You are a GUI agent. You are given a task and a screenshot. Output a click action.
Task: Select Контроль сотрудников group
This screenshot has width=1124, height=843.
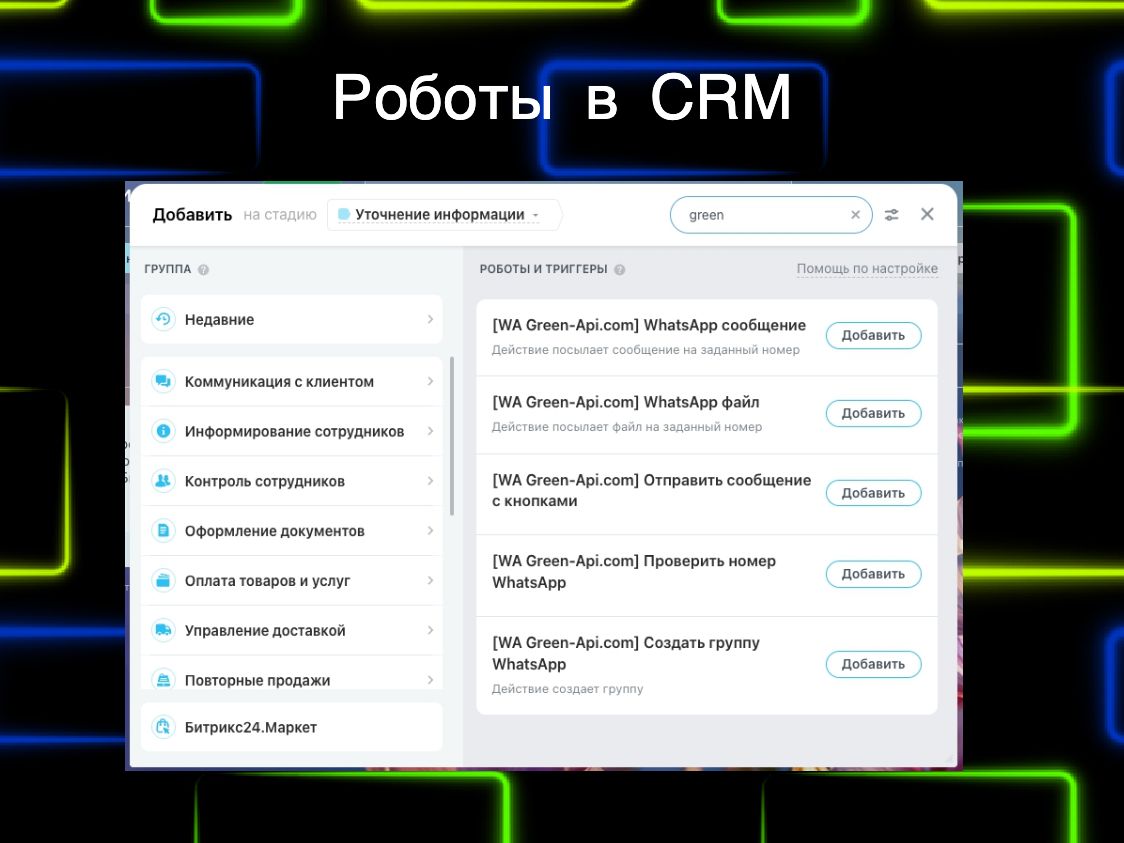292,481
